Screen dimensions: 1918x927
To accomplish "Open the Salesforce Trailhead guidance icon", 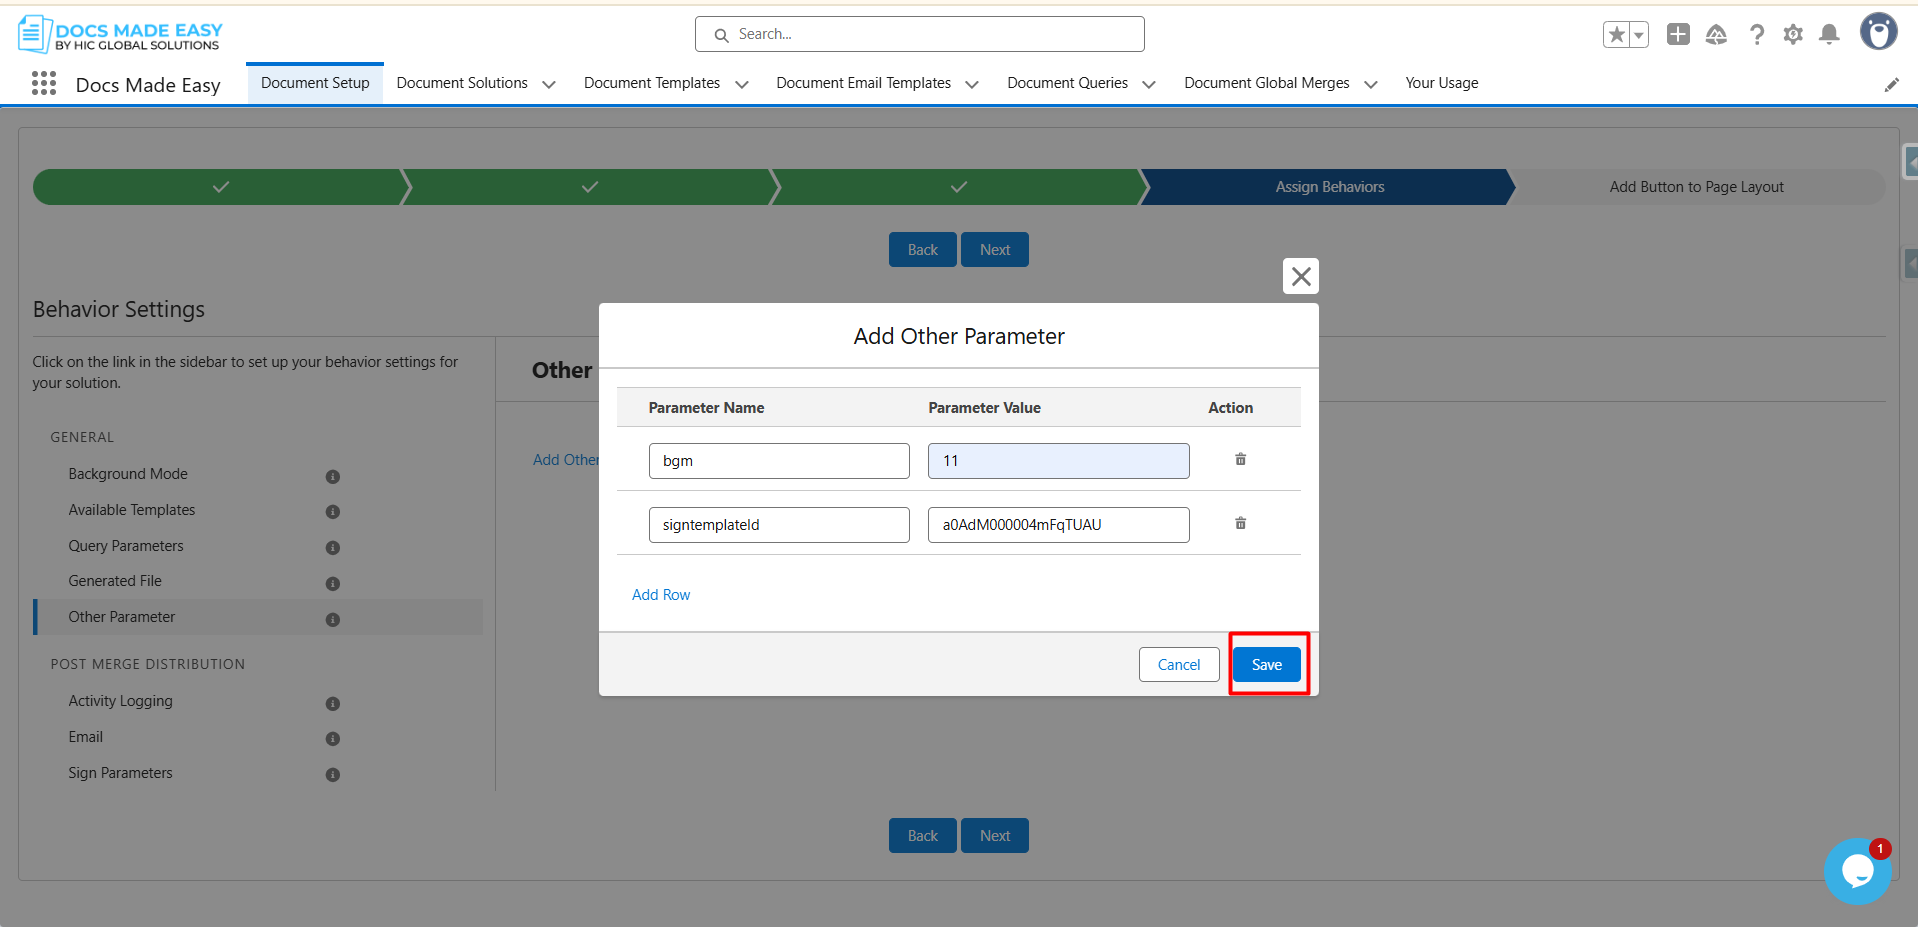I will tap(1716, 35).
